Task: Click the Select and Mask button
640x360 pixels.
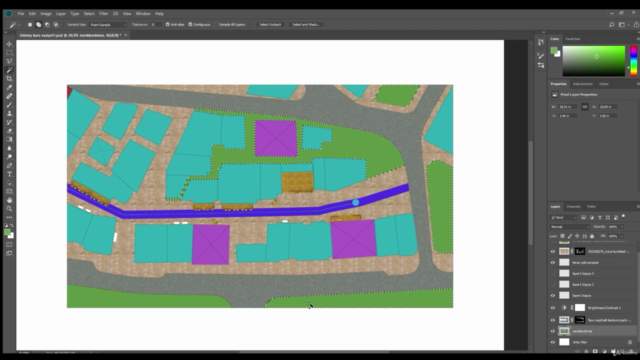Action: [306, 24]
